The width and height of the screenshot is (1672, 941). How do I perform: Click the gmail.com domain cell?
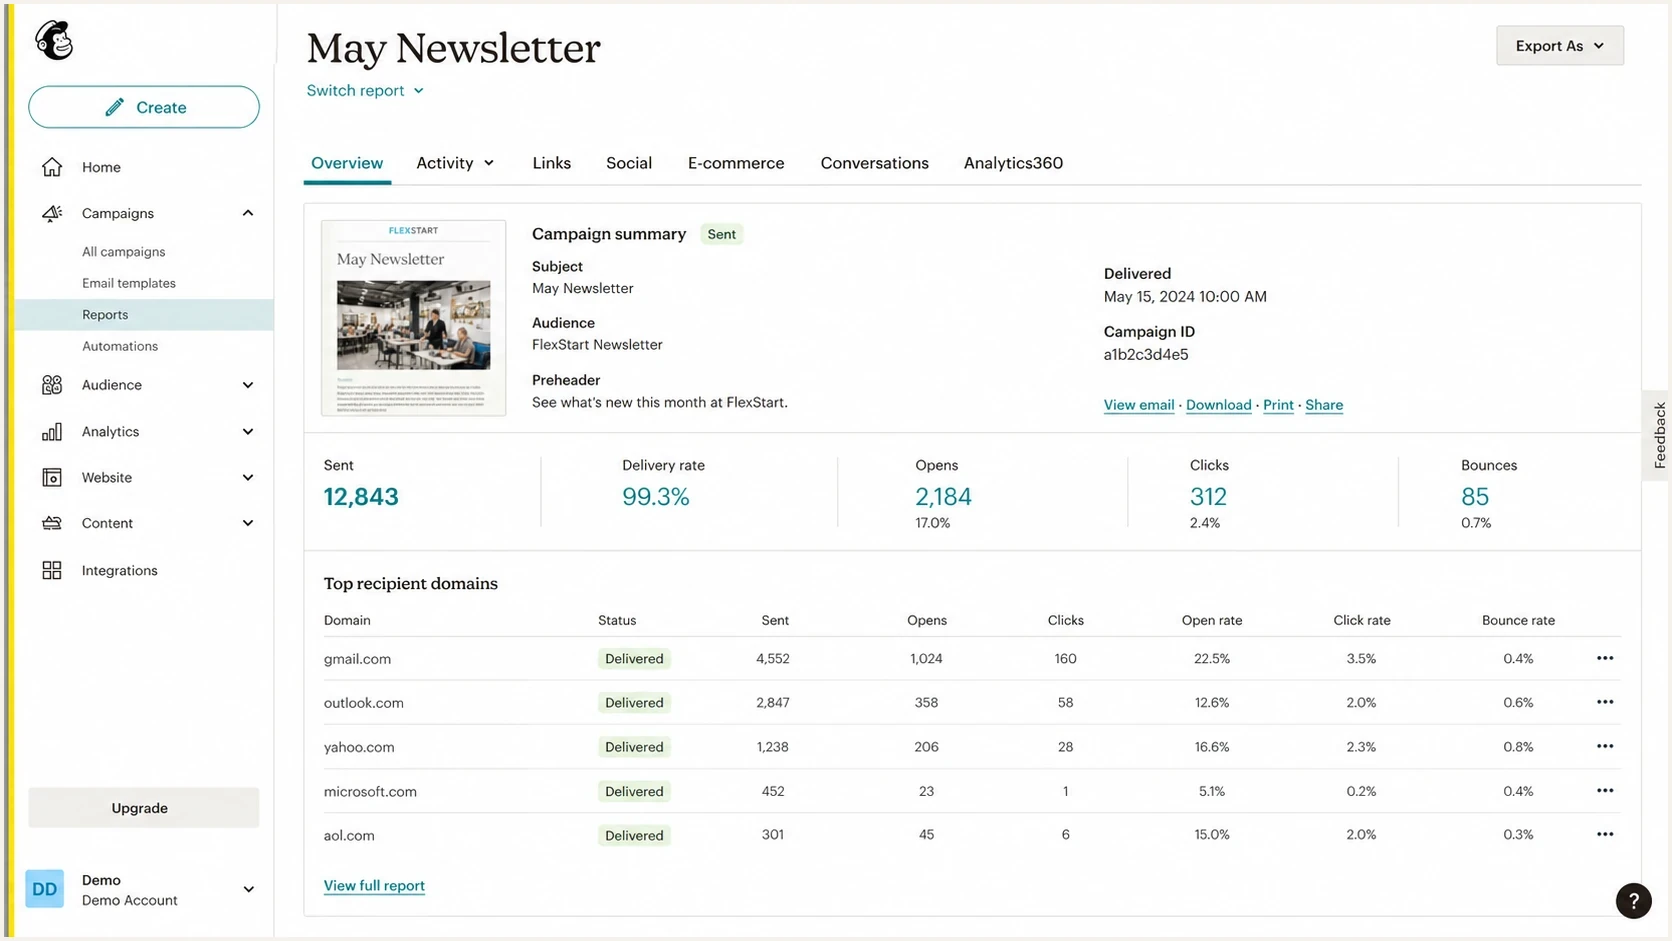coord(357,659)
